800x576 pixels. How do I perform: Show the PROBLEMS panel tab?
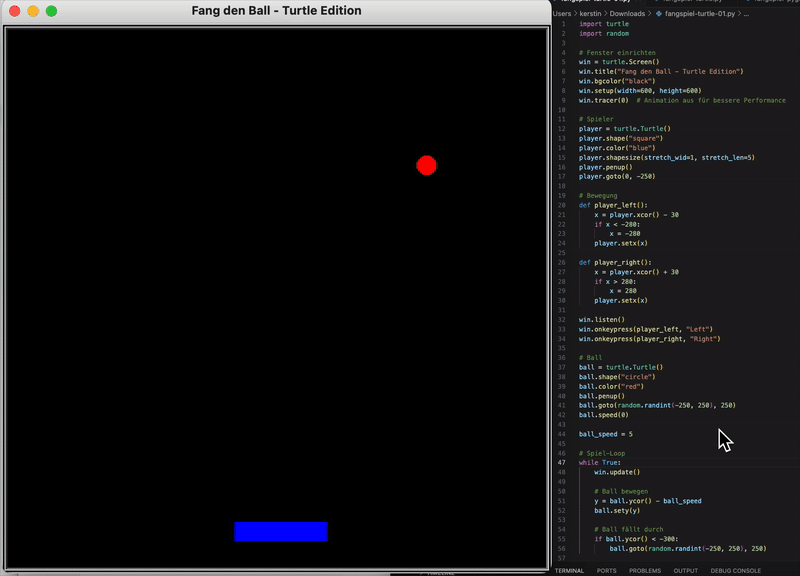pyautogui.click(x=644, y=570)
